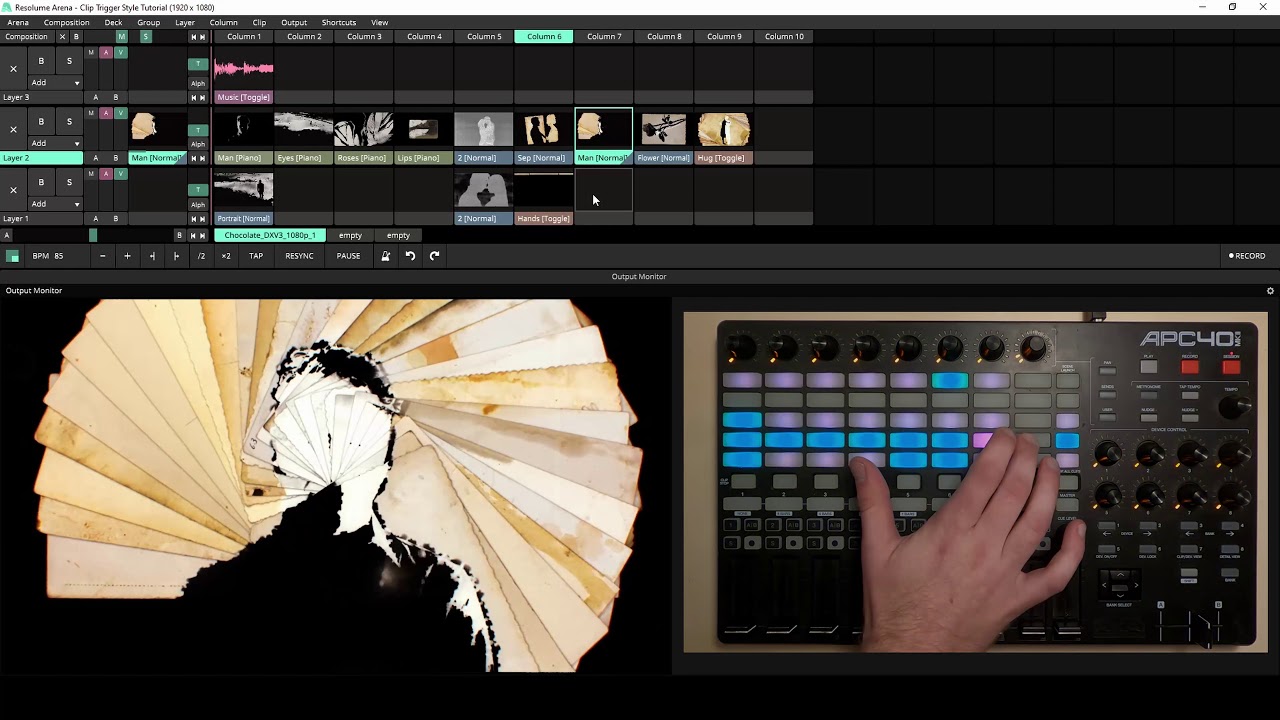The width and height of the screenshot is (1280, 720).
Task: Select the Layer 2 name label
Action: coord(40,158)
